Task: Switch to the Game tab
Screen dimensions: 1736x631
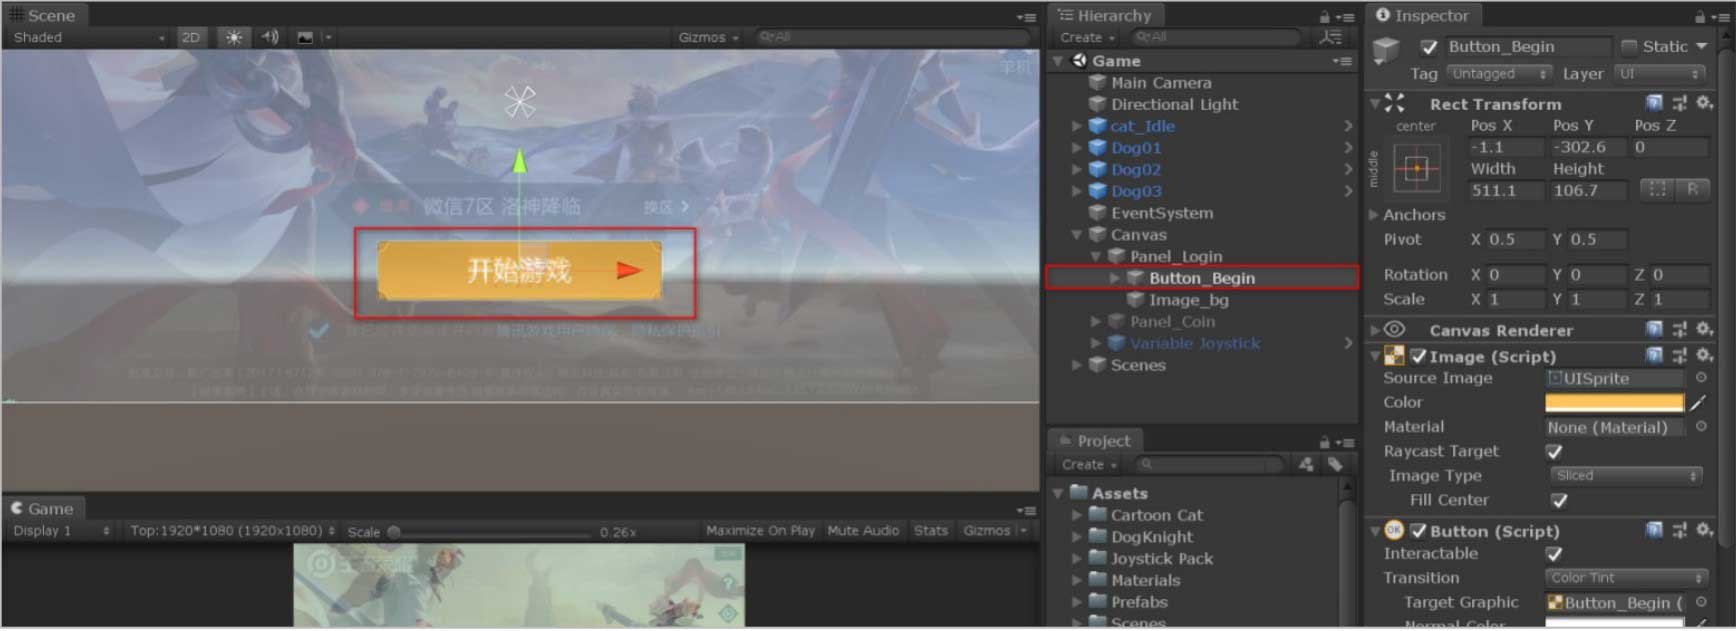Action: click(x=42, y=509)
